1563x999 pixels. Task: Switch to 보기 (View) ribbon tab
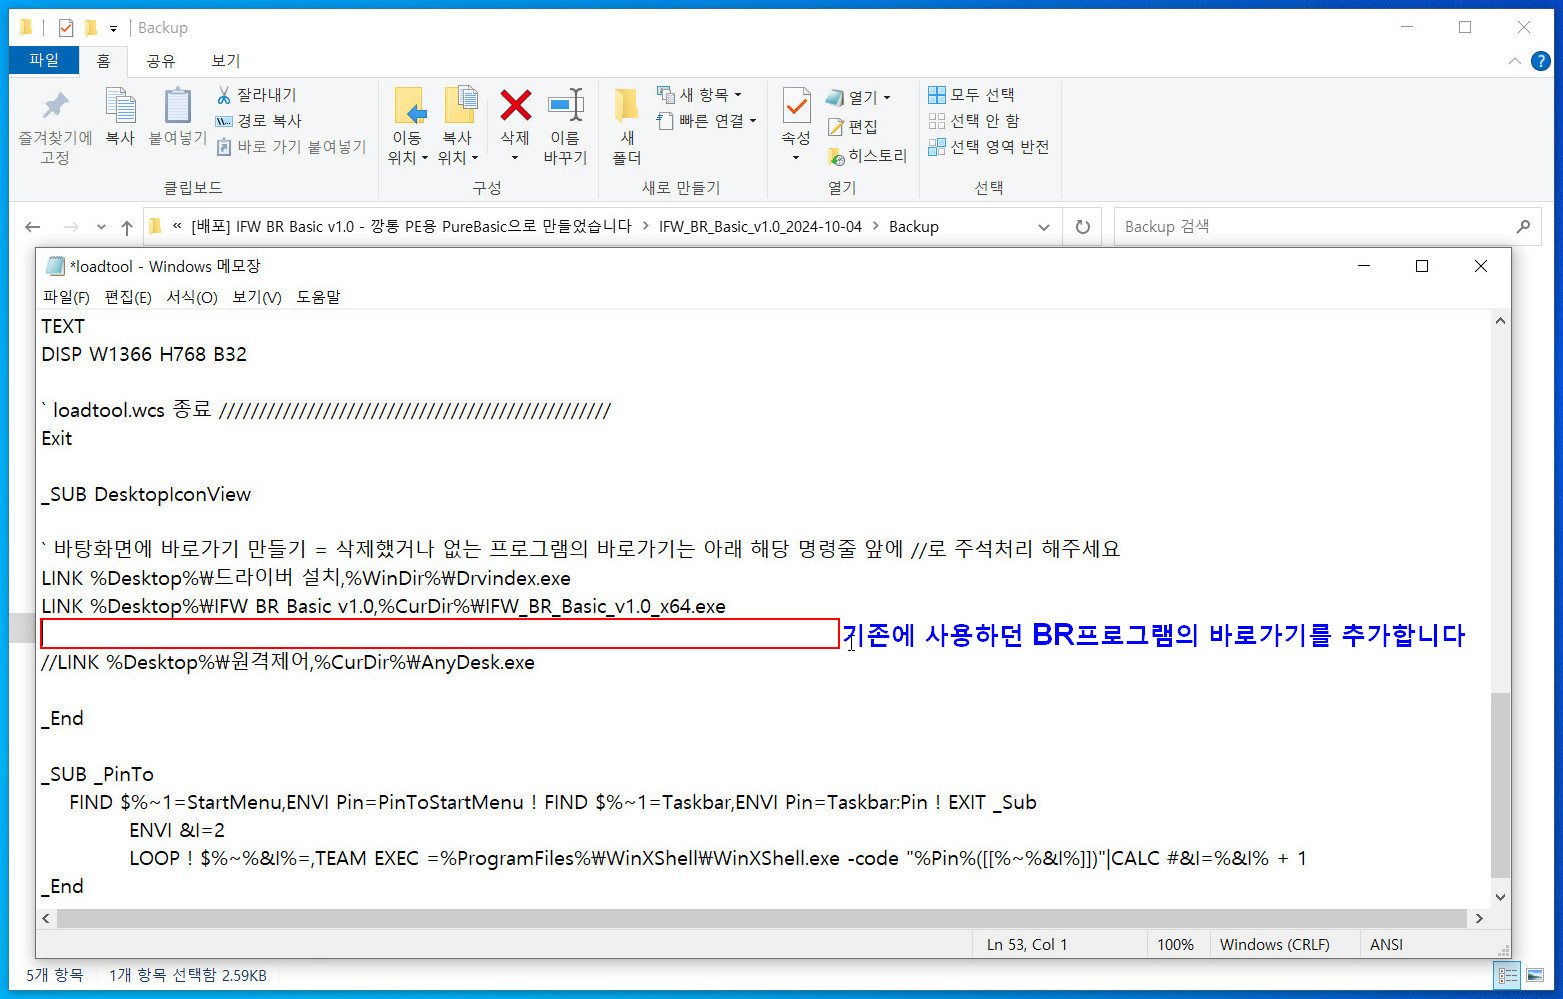226,61
